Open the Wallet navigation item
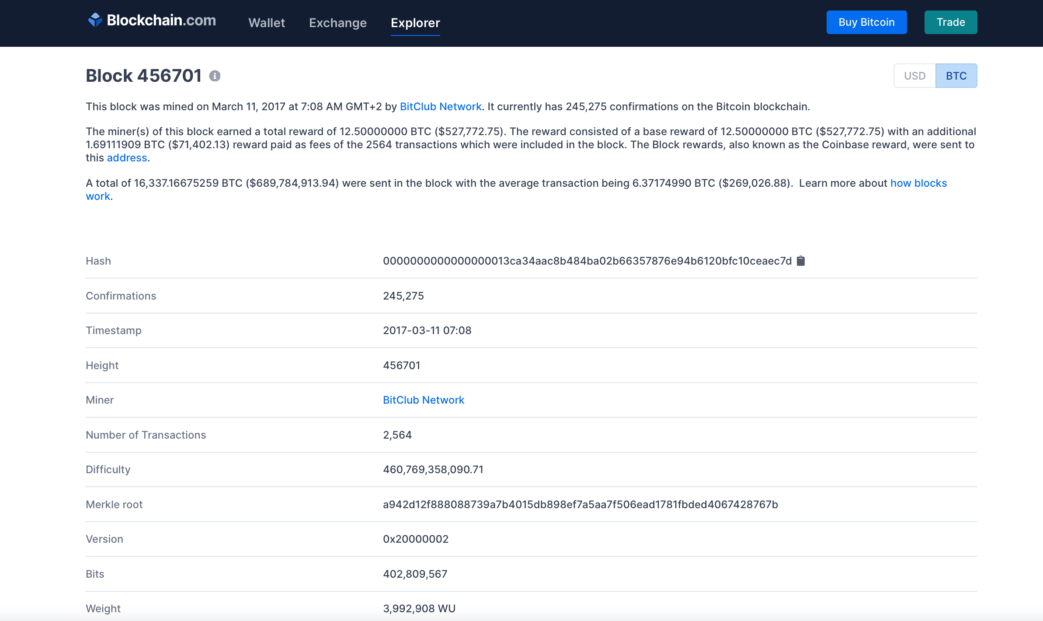This screenshot has height=621, width=1043. point(266,23)
